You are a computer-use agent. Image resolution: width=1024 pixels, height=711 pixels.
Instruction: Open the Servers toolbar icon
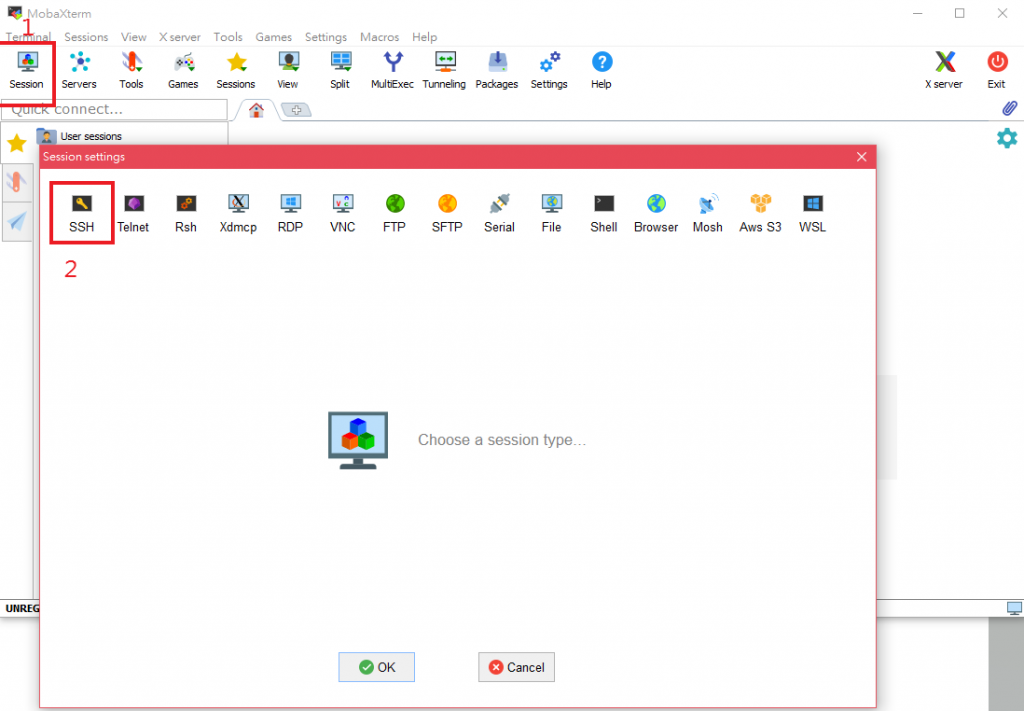click(x=79, y=71)
